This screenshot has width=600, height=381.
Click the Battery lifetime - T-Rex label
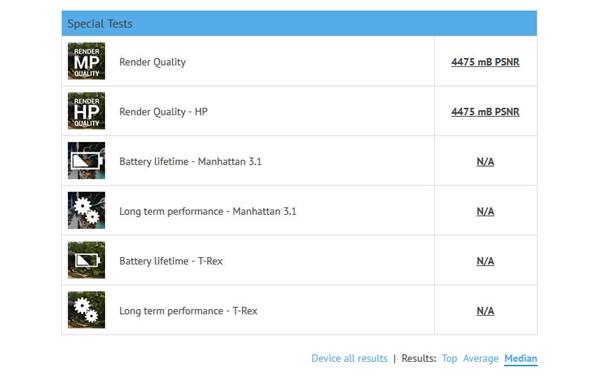click(x=171, y=261)
